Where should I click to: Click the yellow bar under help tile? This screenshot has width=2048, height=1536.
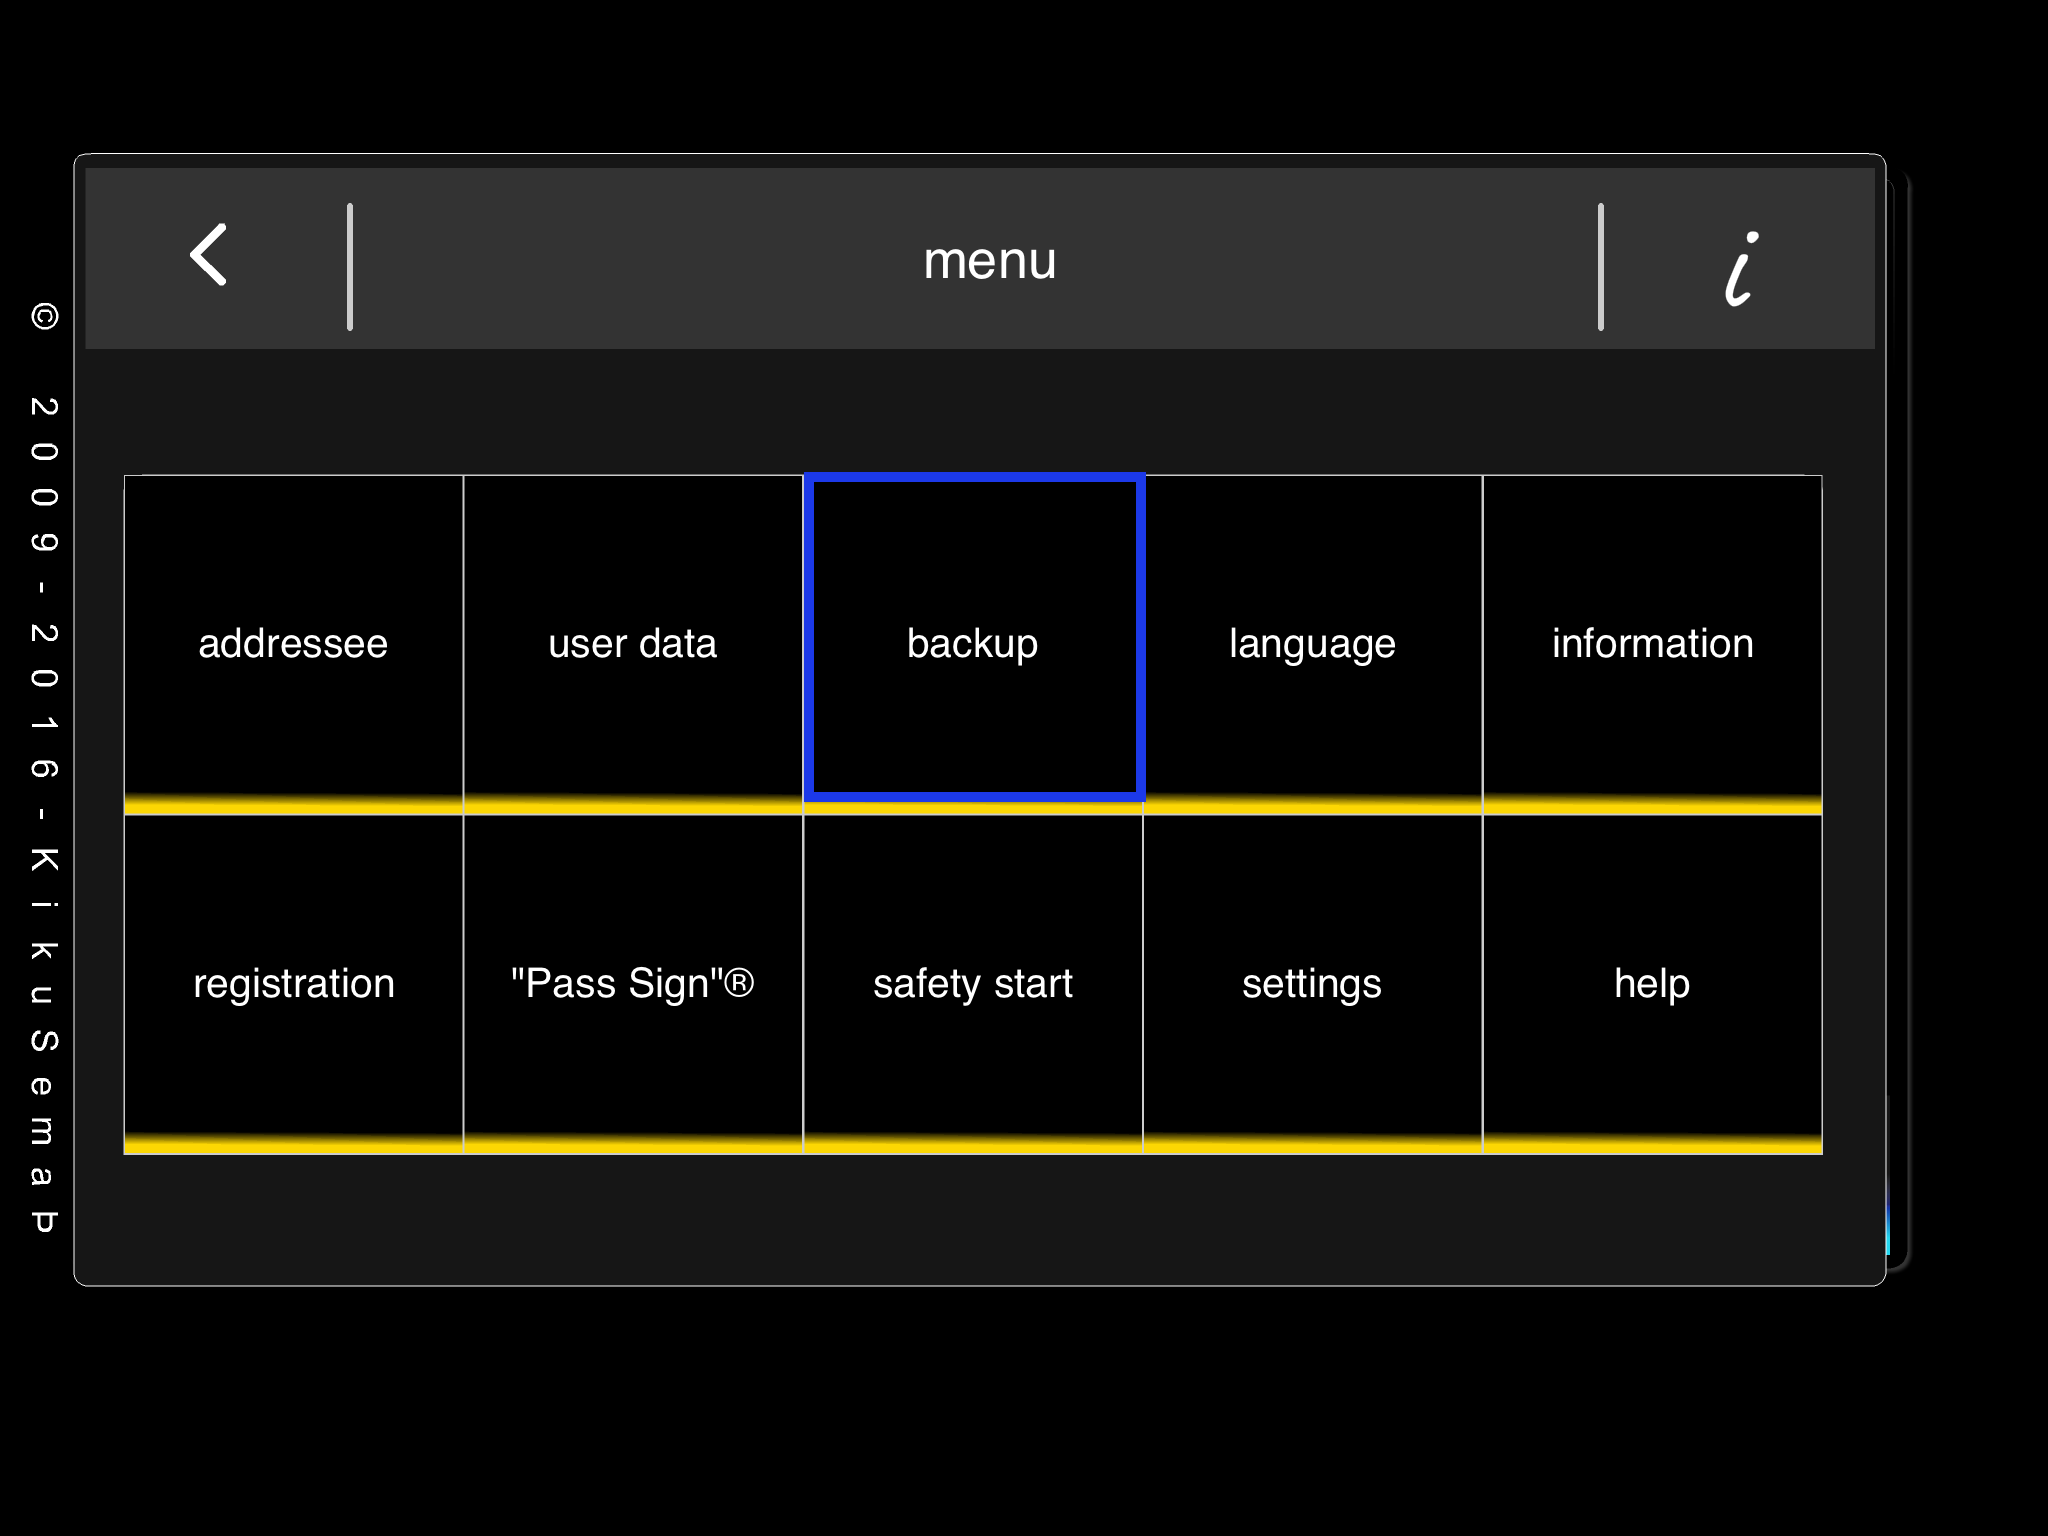(1652, 1144)
